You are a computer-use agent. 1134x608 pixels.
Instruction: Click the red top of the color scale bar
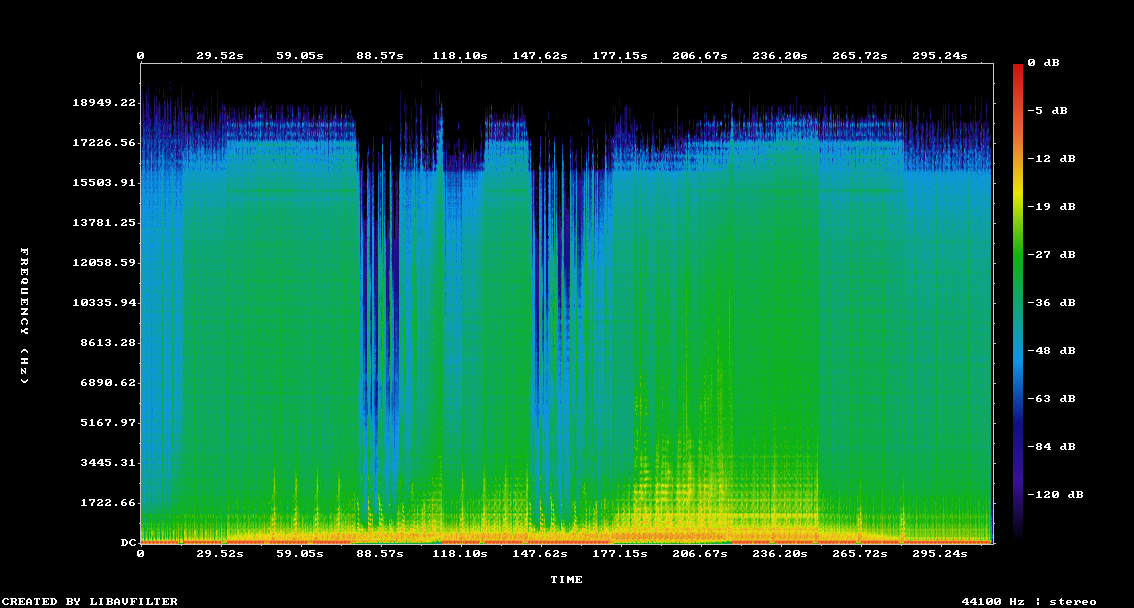coord(1018,68)
